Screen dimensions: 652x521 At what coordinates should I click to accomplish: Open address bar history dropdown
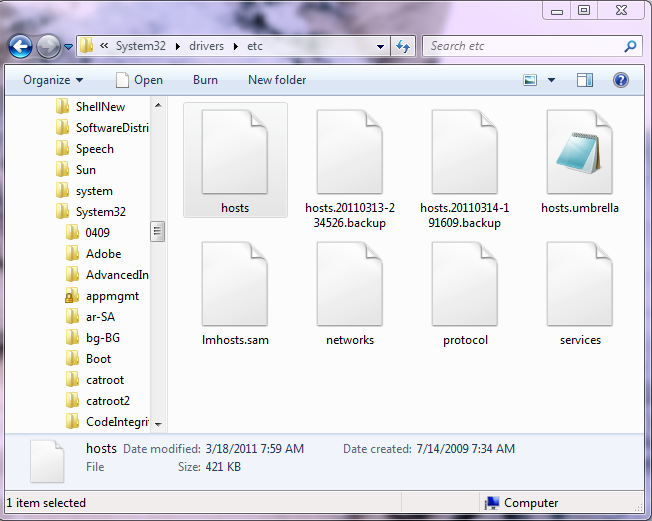click(380, 47)
